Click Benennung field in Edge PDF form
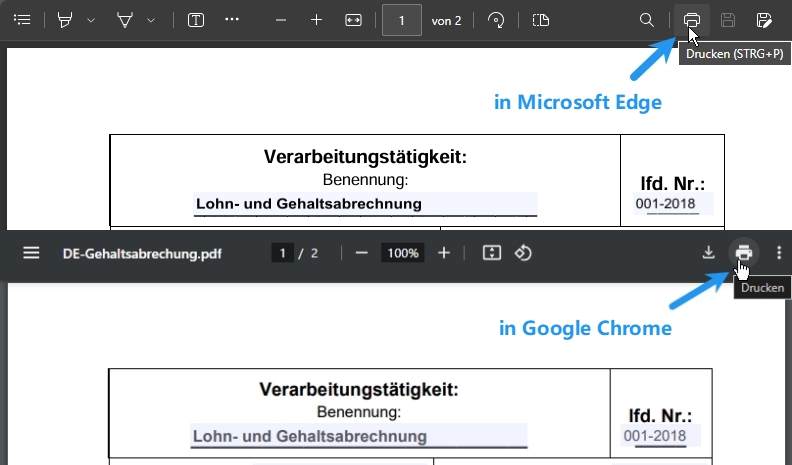 click(365, 204)
